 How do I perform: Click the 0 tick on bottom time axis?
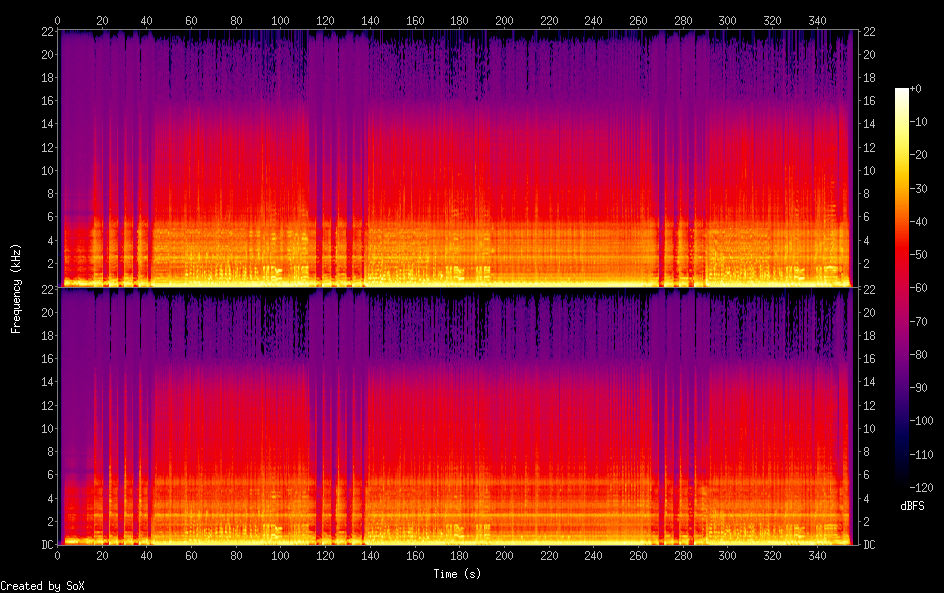57,556
